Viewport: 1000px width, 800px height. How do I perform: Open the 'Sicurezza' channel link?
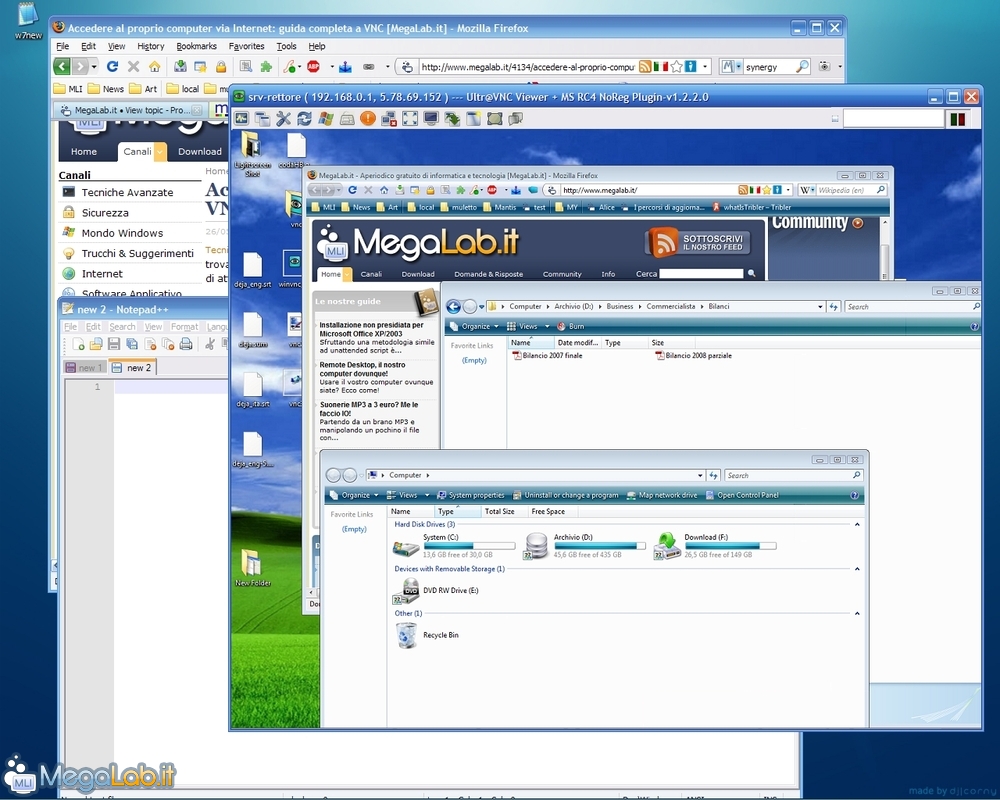click(x=105, y=213)
